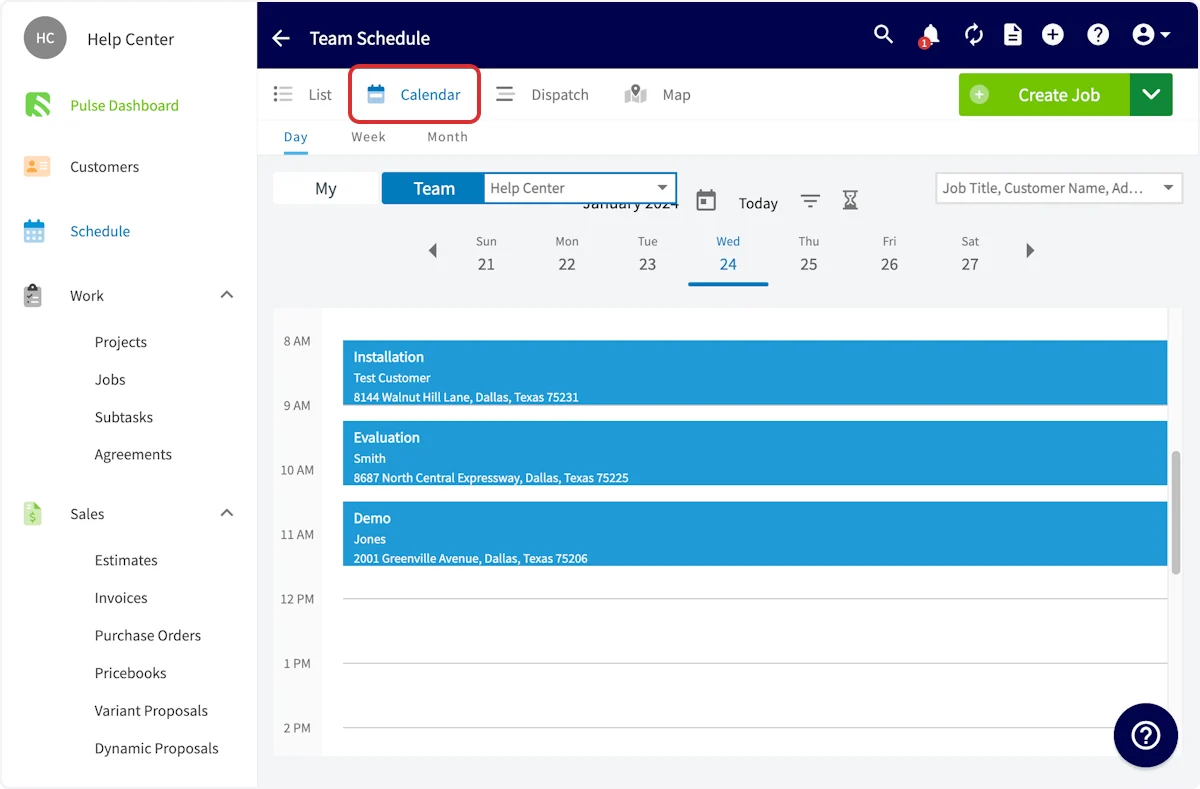Viewport: 1200px width, 789px height.
Task: Select the Month tab
Action: [x=447, y=137]
